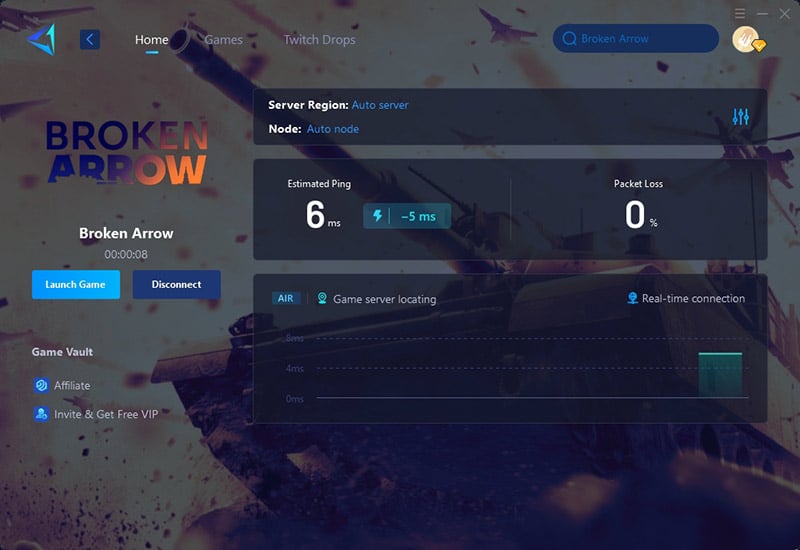Click the Game Vault heading
Image resolution: width=800 pixels, height=550 pixels.
click(x=62, y=352)
